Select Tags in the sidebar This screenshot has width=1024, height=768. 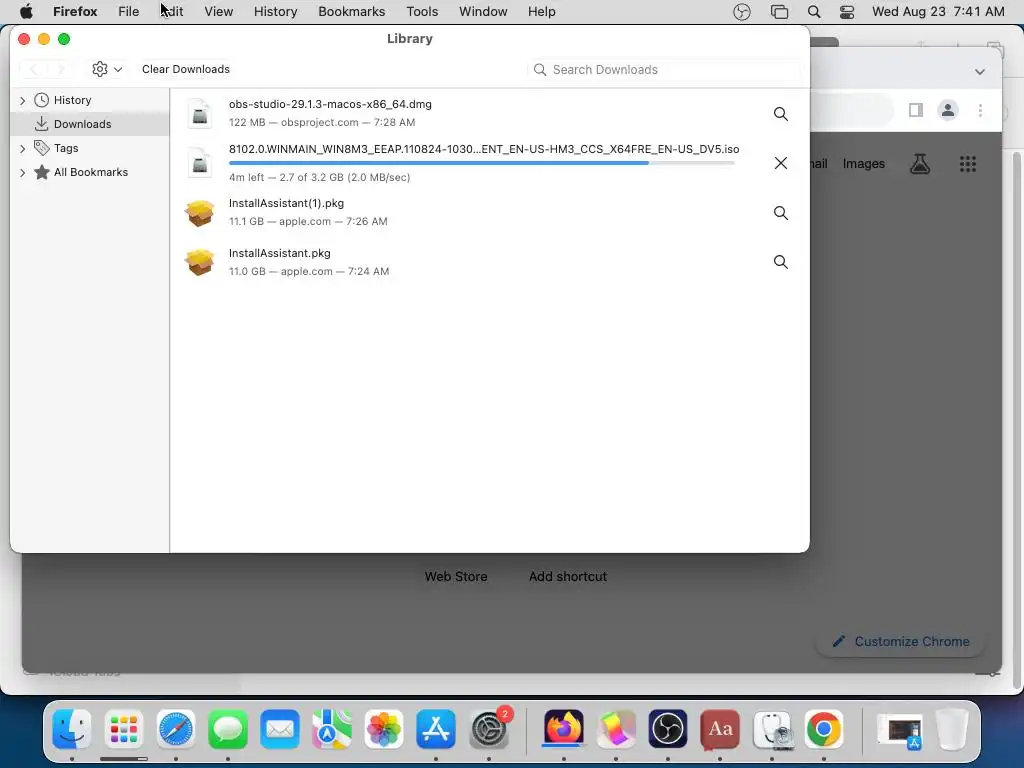click(x=66, y=148)
